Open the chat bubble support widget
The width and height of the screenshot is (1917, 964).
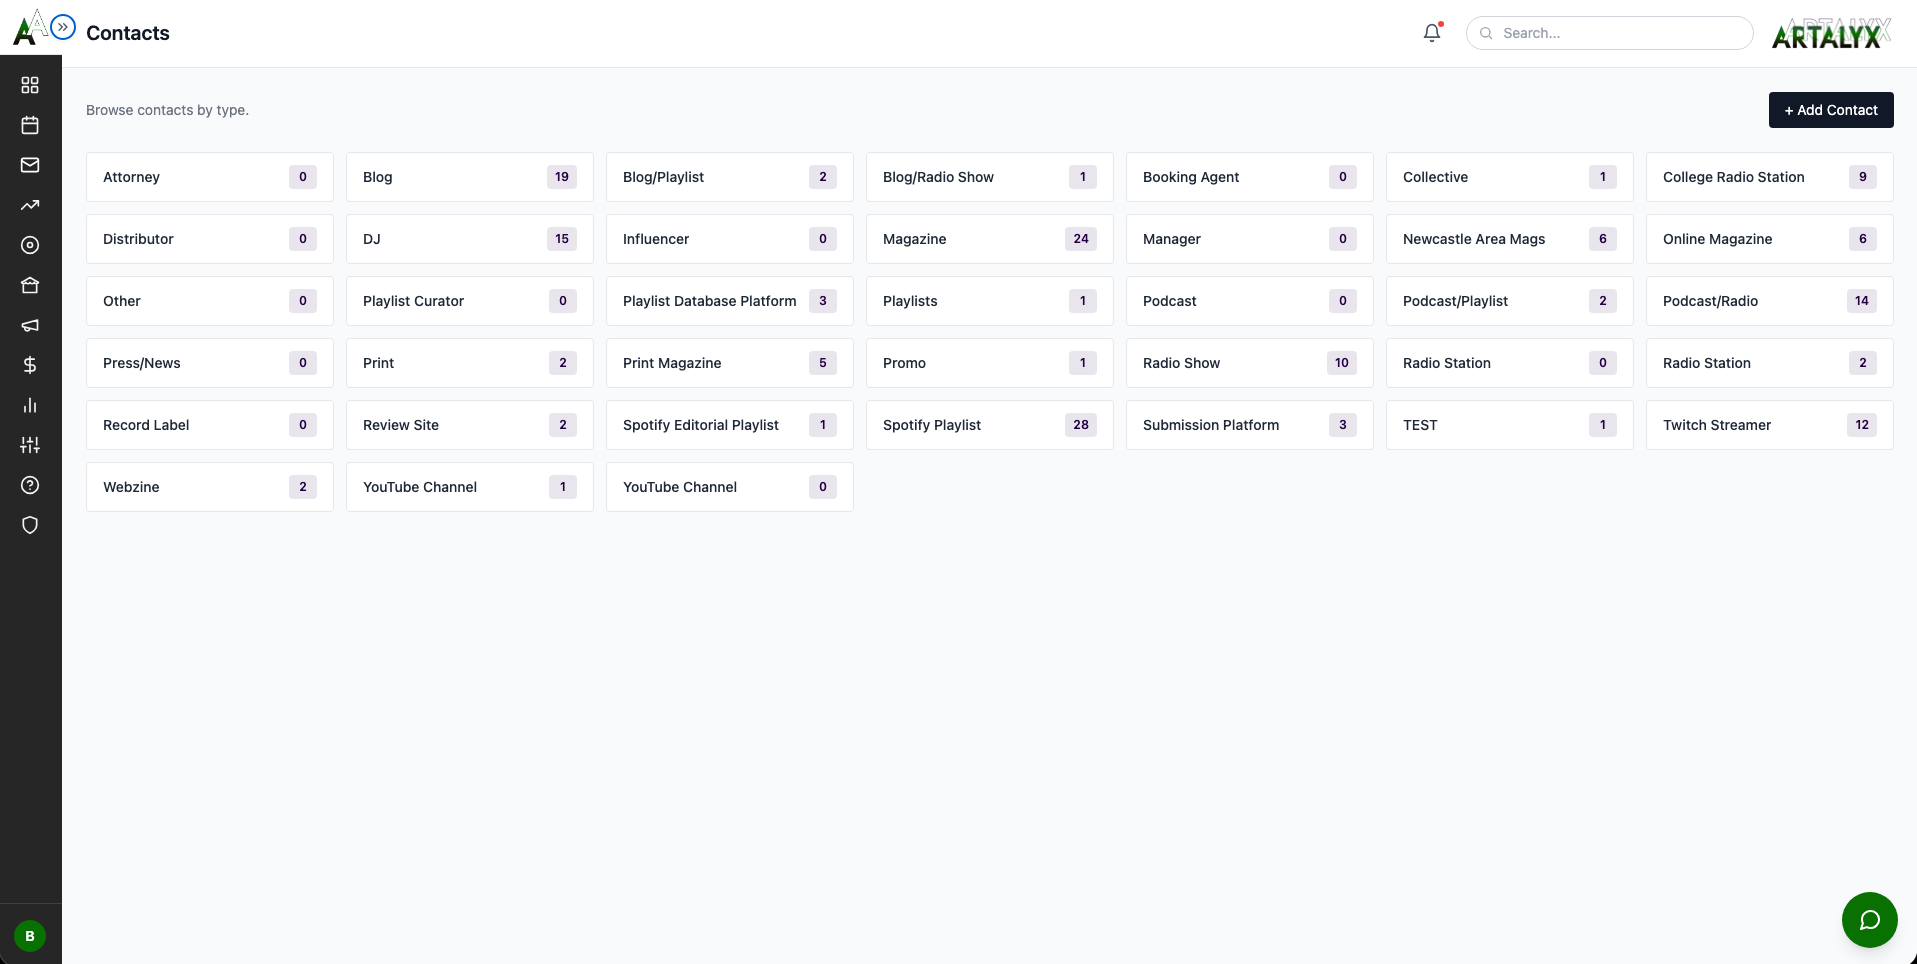tap(1869, 920)
